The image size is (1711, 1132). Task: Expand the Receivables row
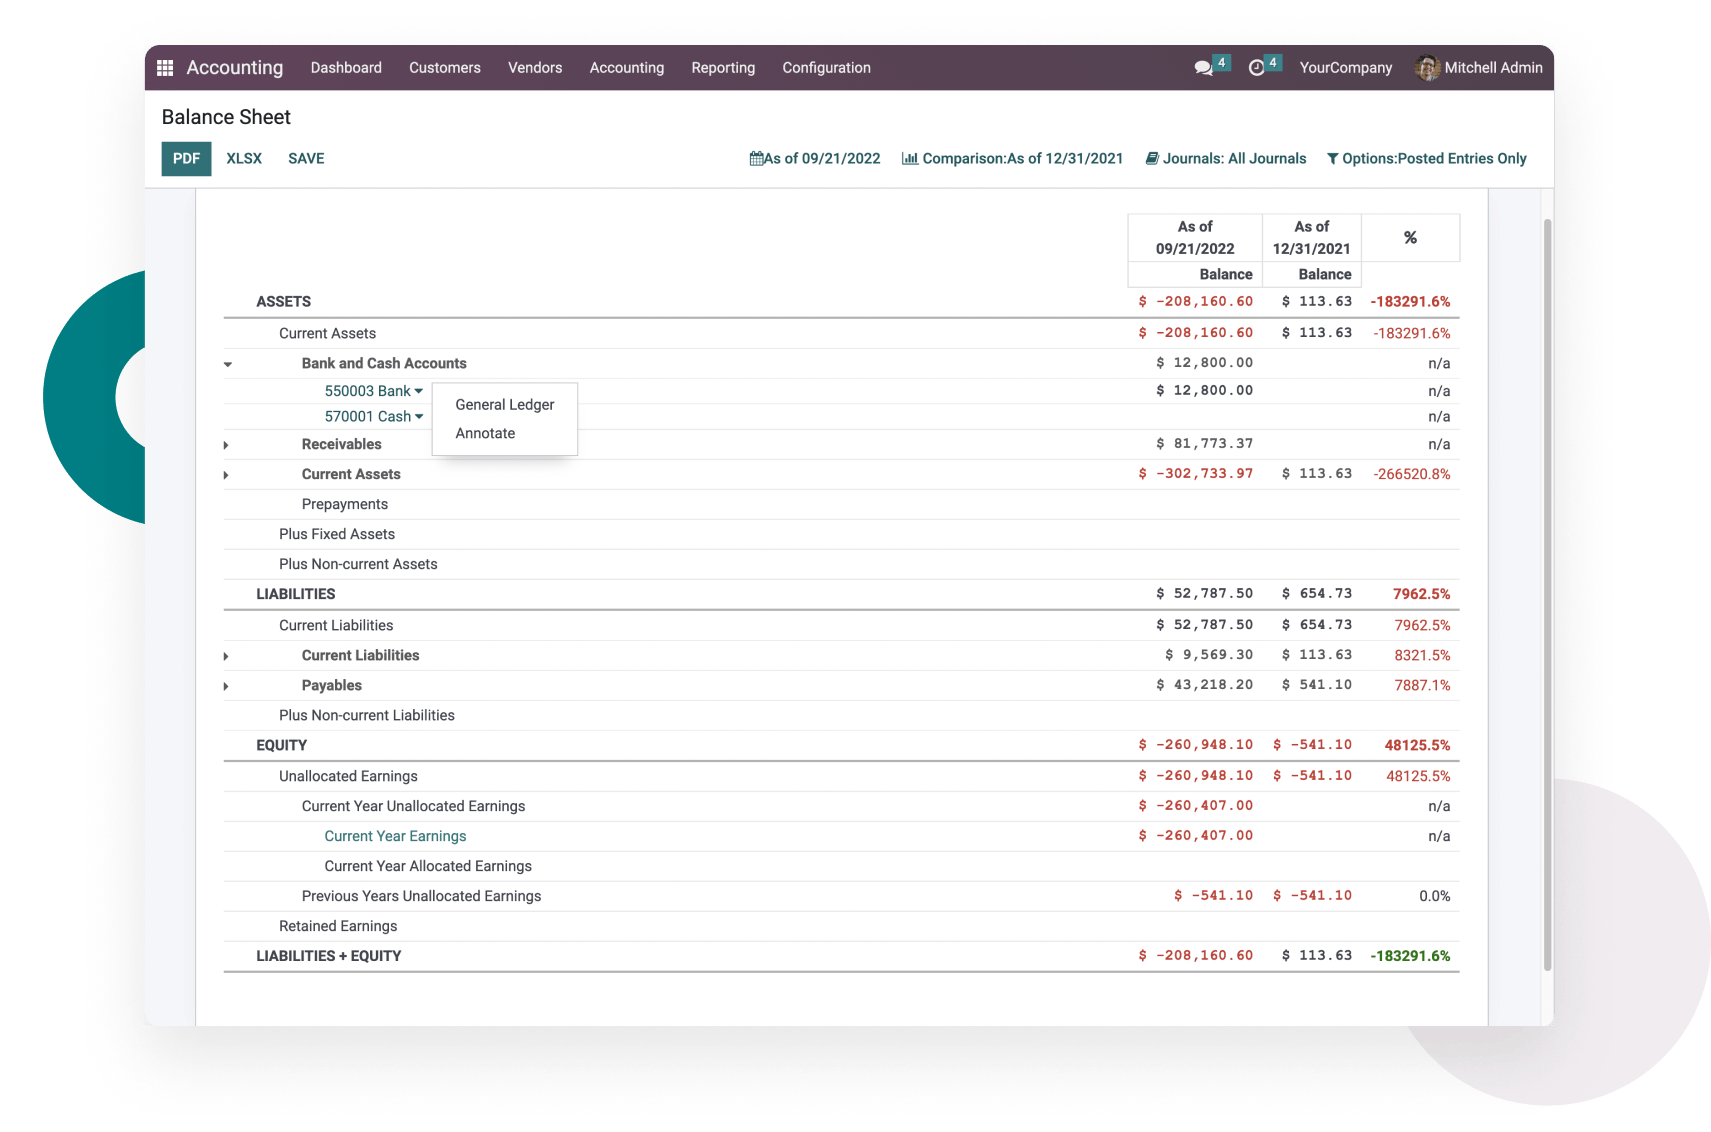coord(226,445)
